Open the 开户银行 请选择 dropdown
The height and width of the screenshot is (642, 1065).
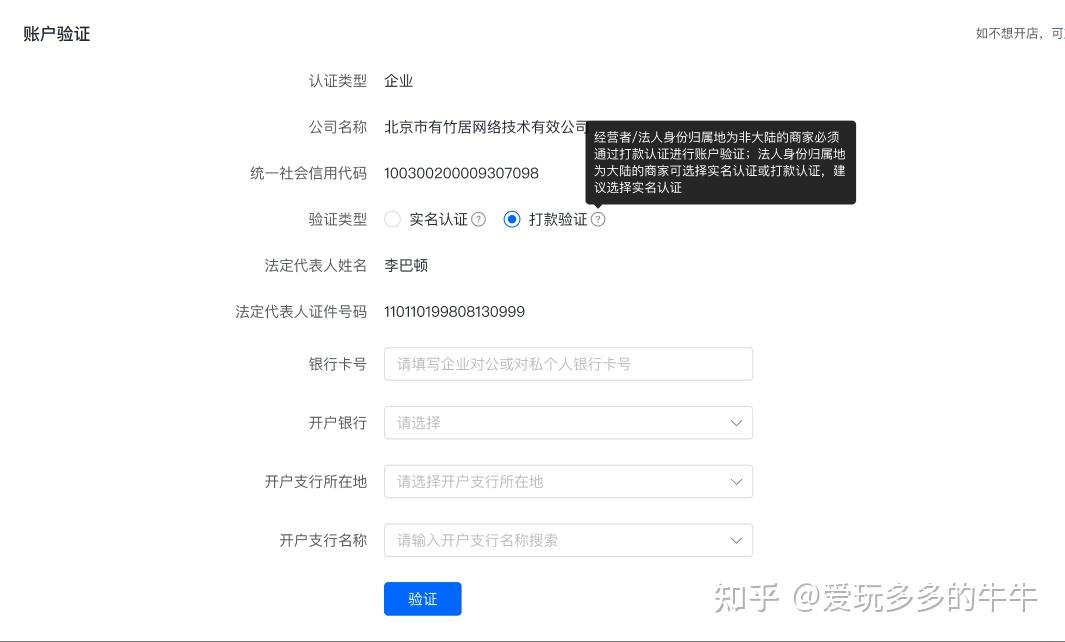pos(568,423)
